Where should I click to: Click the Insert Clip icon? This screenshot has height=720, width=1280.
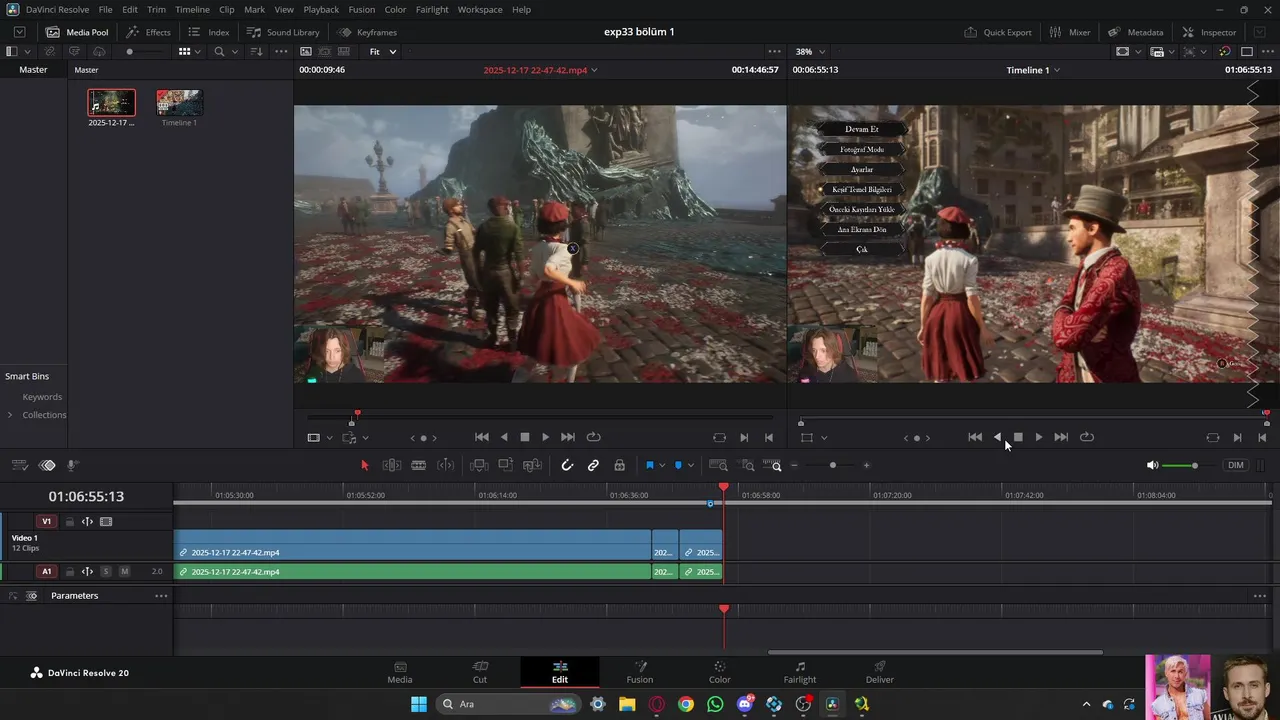(x=479, y=465)
